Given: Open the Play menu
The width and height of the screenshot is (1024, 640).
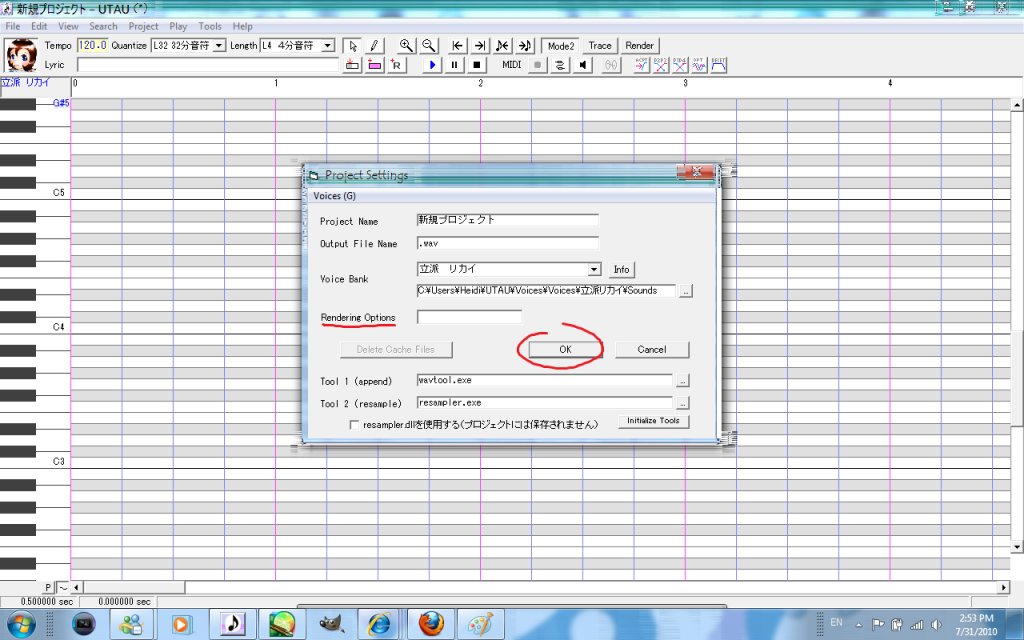Looking at the screenshot, I should [178, 26].
